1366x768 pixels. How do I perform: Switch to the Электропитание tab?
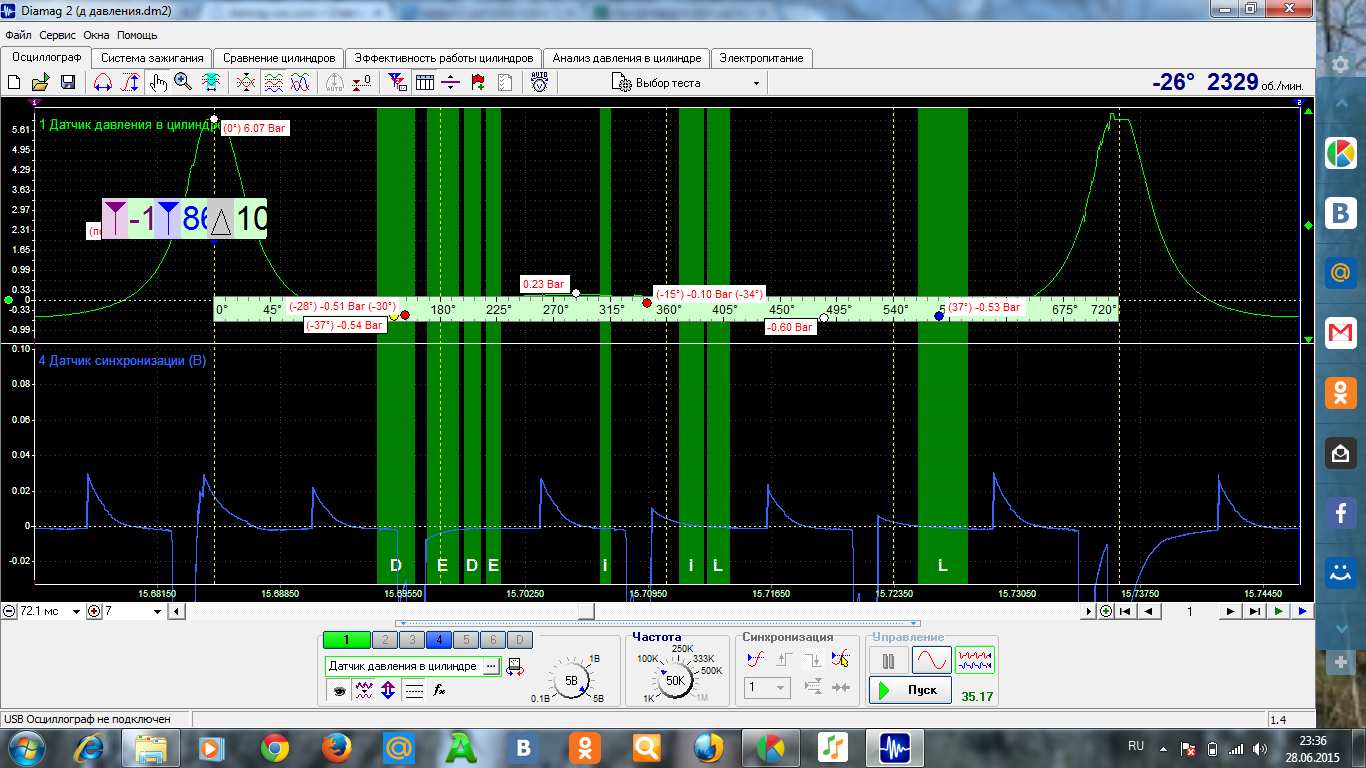click(x=762, y=58)
